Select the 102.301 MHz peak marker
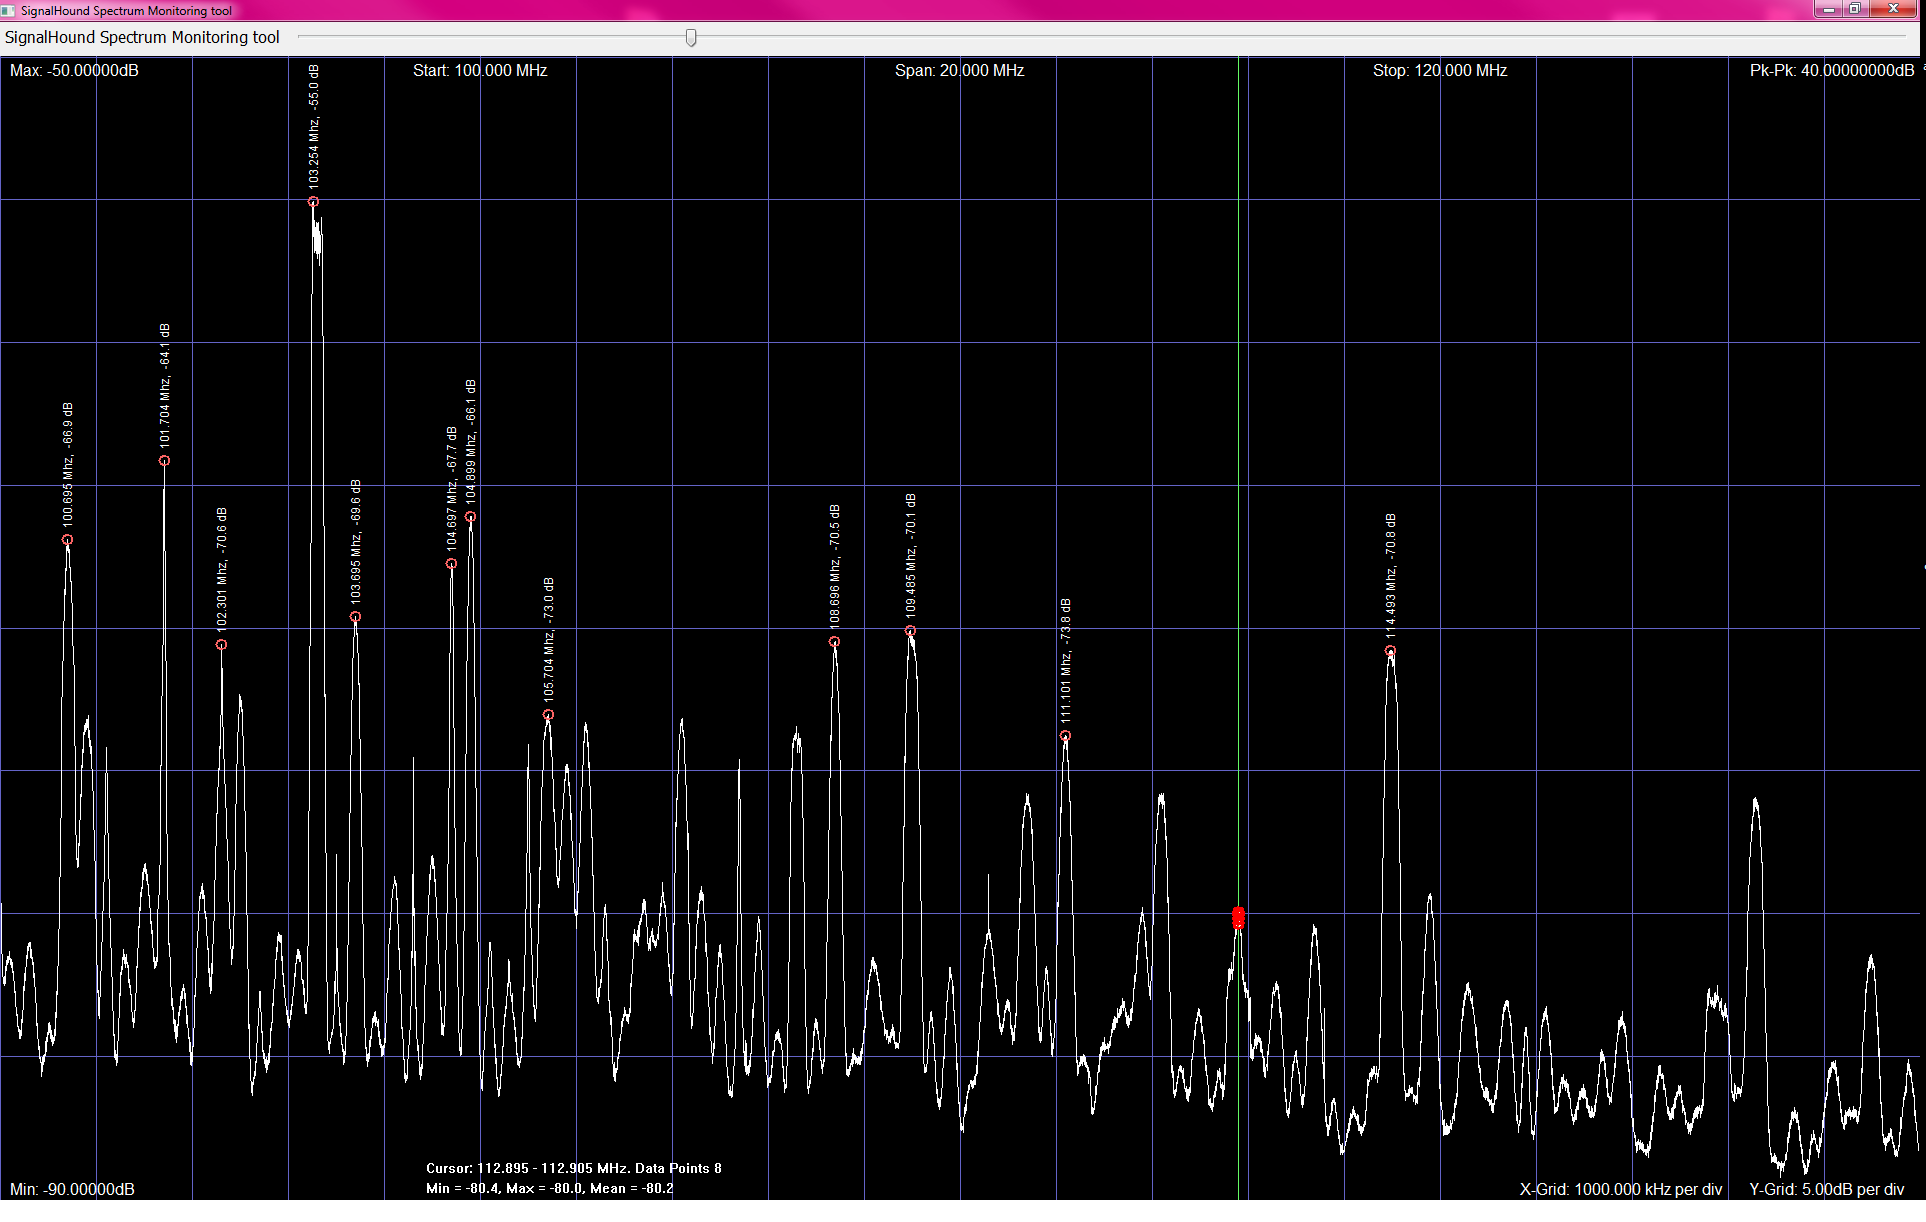This screenshot has width=1926, height=1222. [222, 645]
